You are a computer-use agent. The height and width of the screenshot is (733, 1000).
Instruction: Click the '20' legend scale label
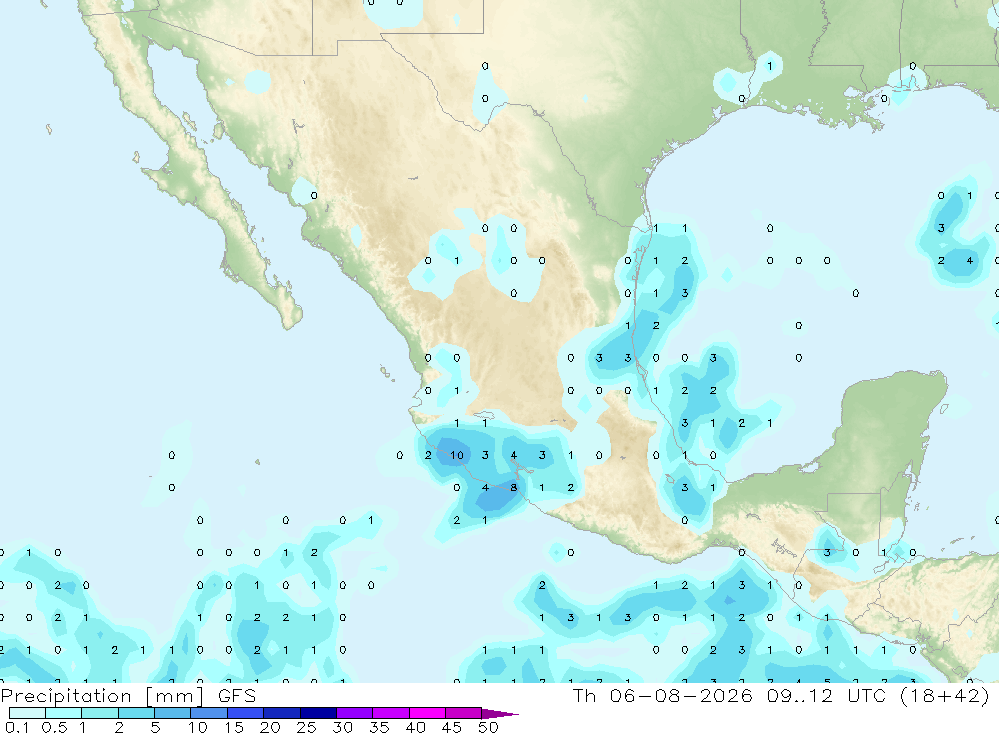coord(270,727)
